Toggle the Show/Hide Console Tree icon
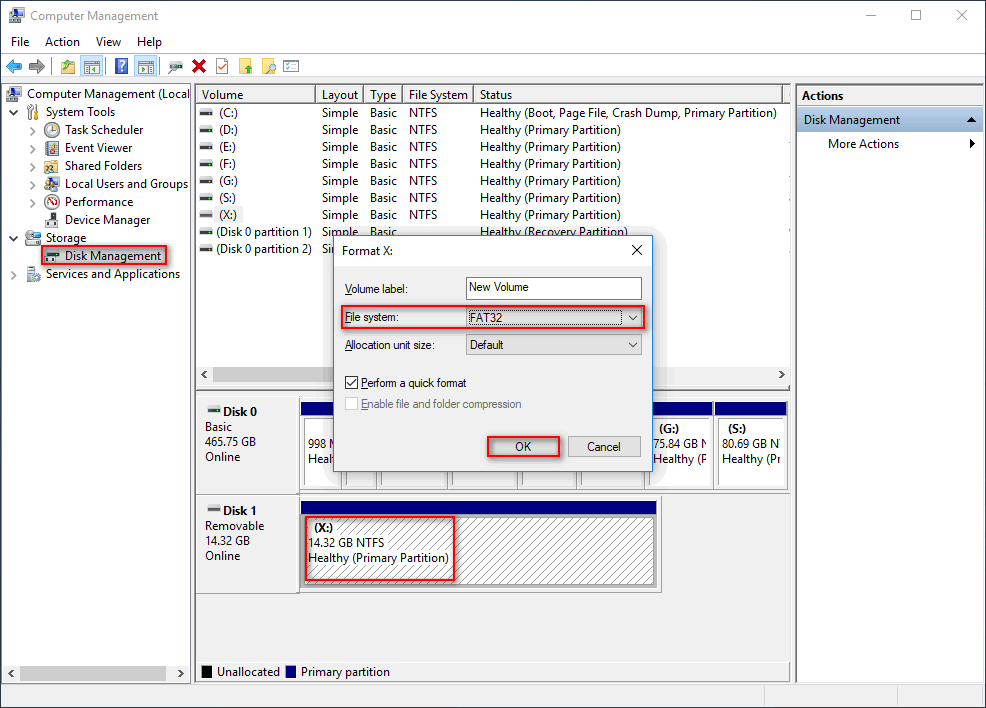The height and width of the screenshot is (708, 986). click(92, 66)
